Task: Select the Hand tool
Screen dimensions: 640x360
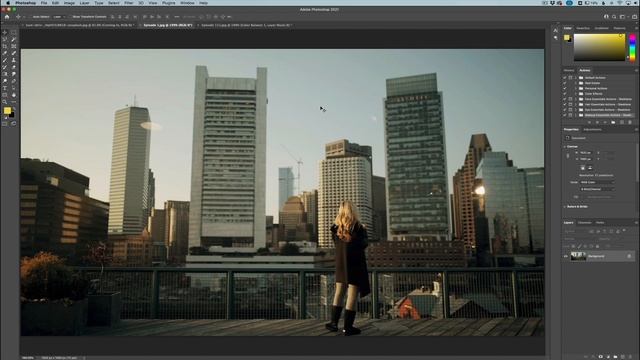Action: 14,95
